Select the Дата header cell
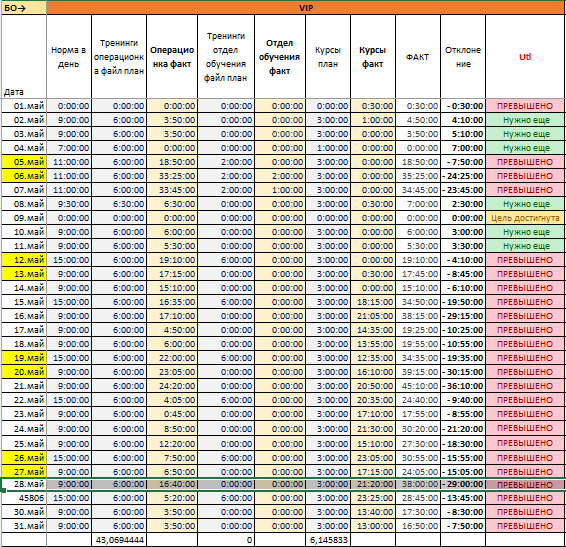Image resolution: width=566 pixels, height=547 pixels. (24, 57)
